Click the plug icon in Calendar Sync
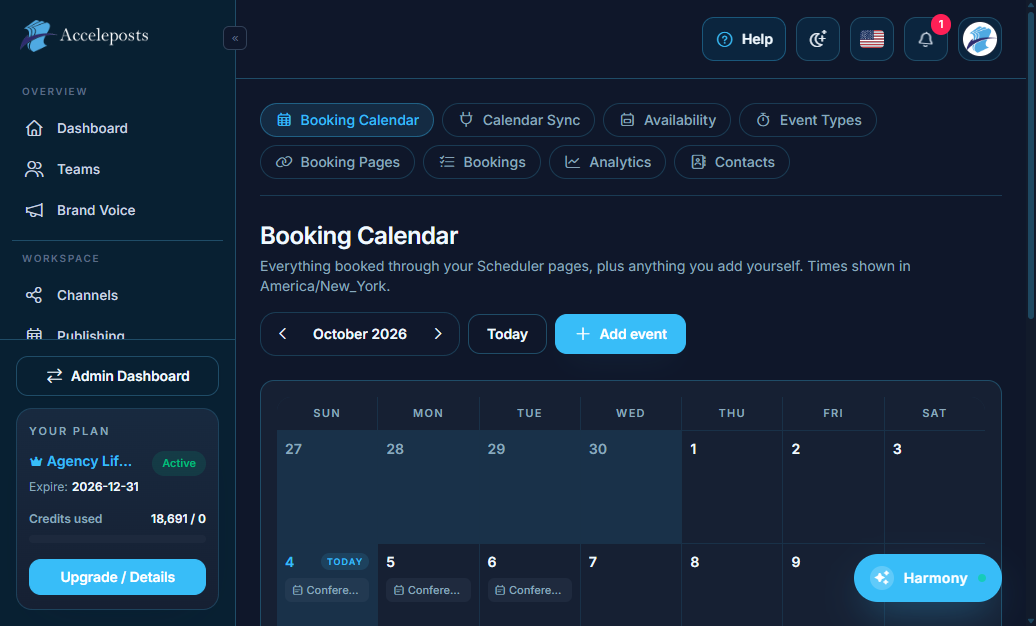Viewport: 1036px width, 626px height. point(466,120)
